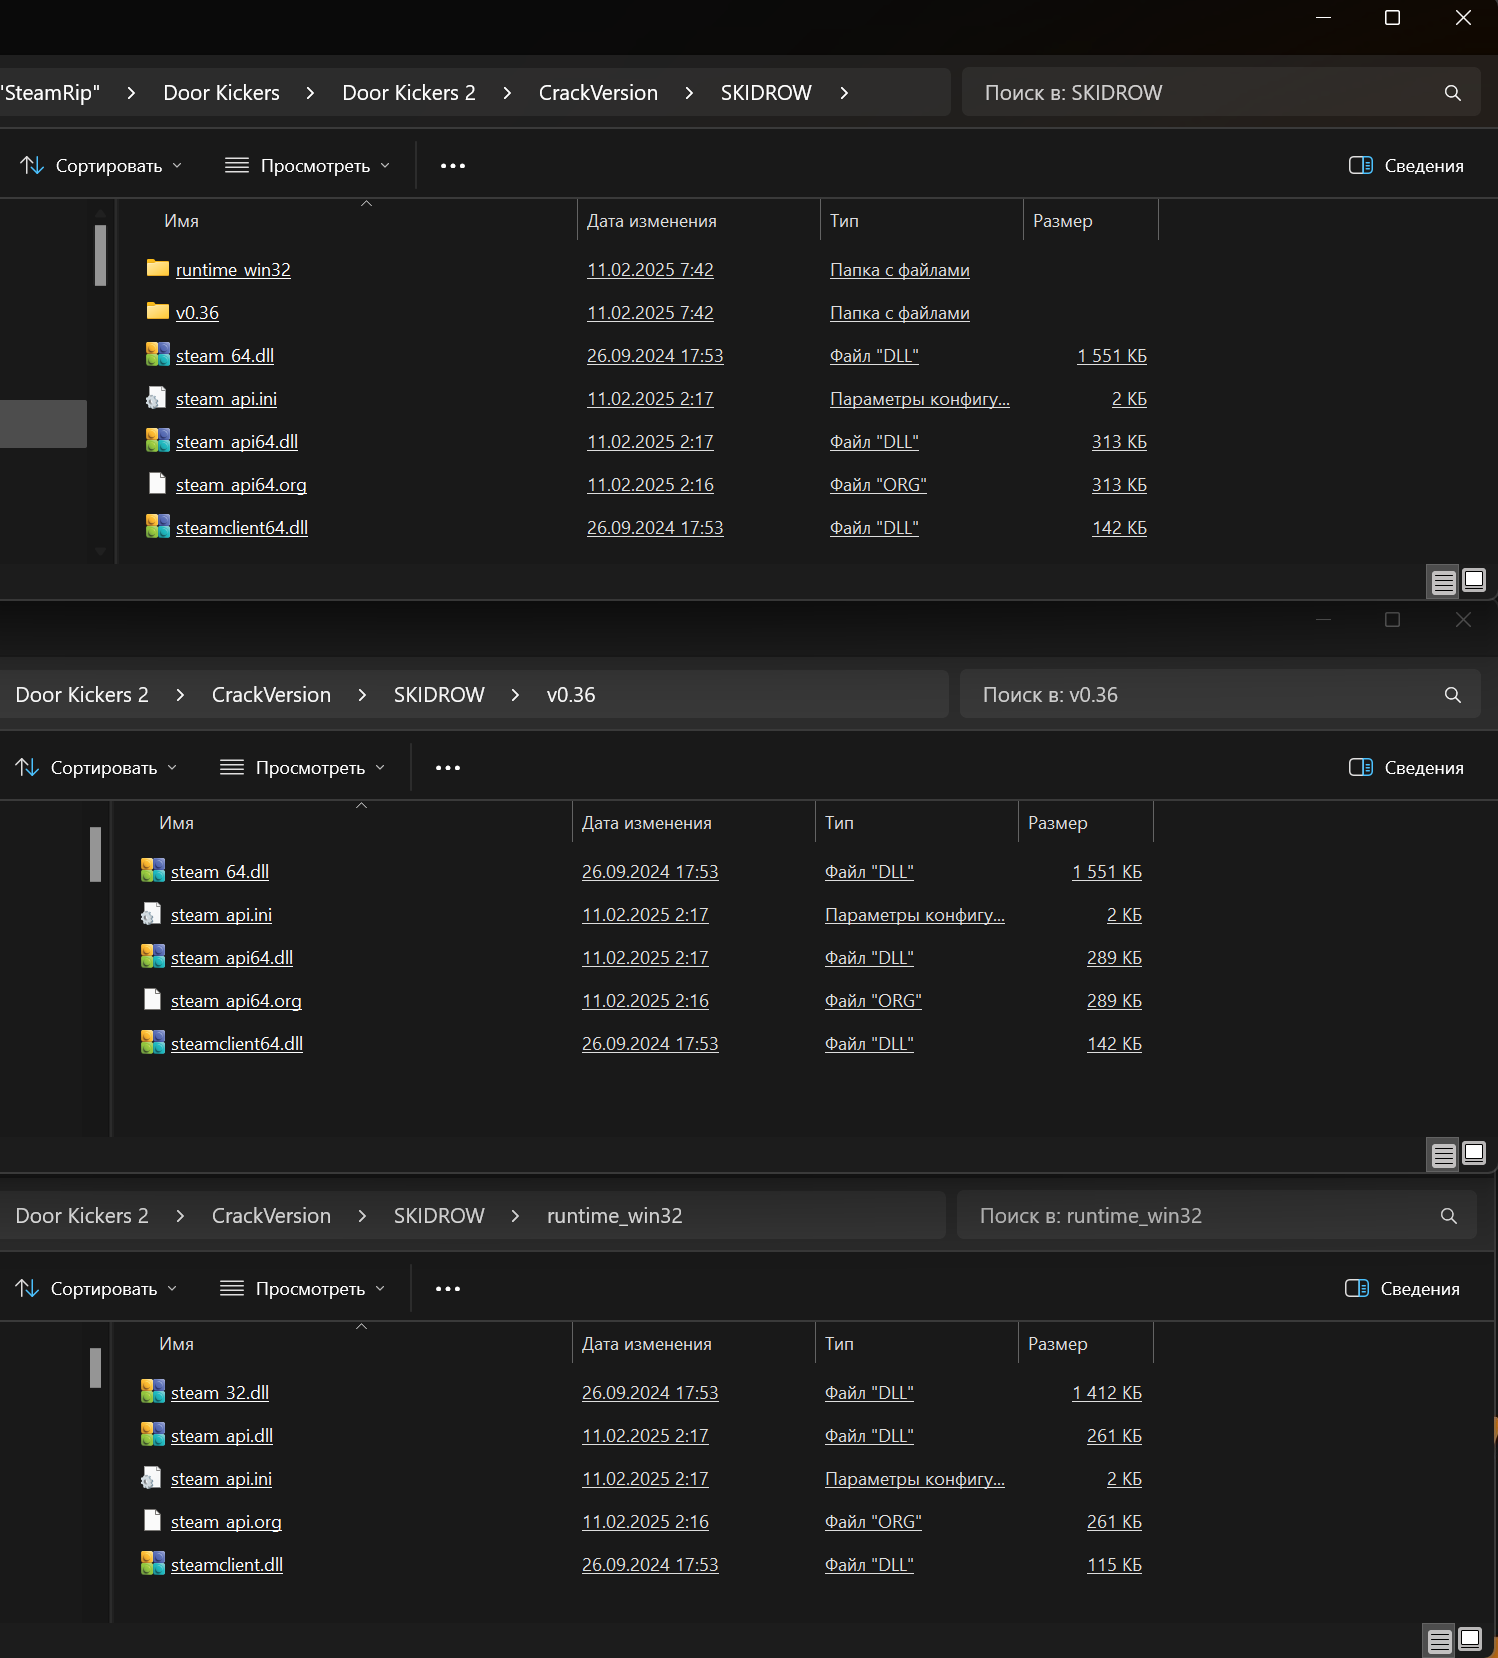Go to Door Kickers breadcrumb in top window
The image size is (1498, 1658).
coord(222,93)
